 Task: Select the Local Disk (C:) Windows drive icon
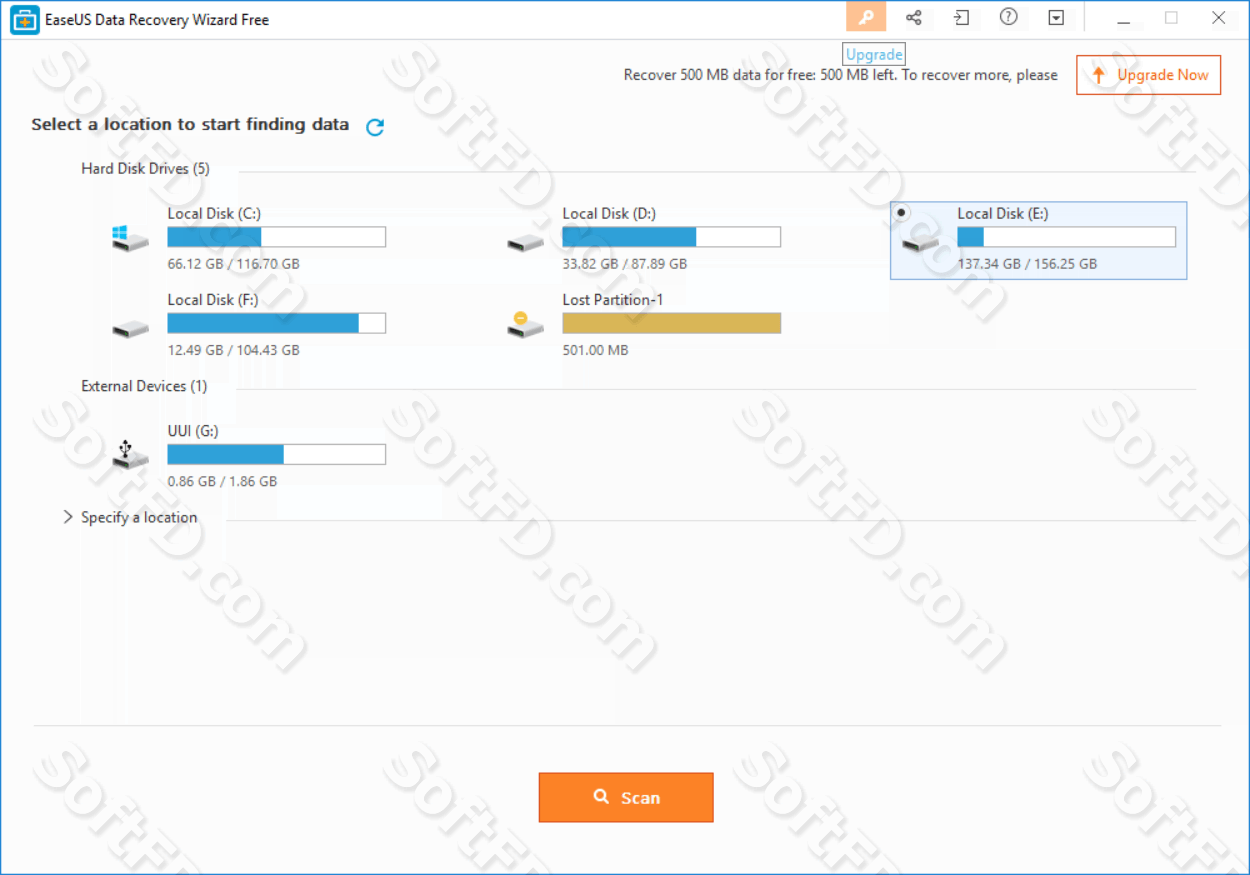point(129,238)
